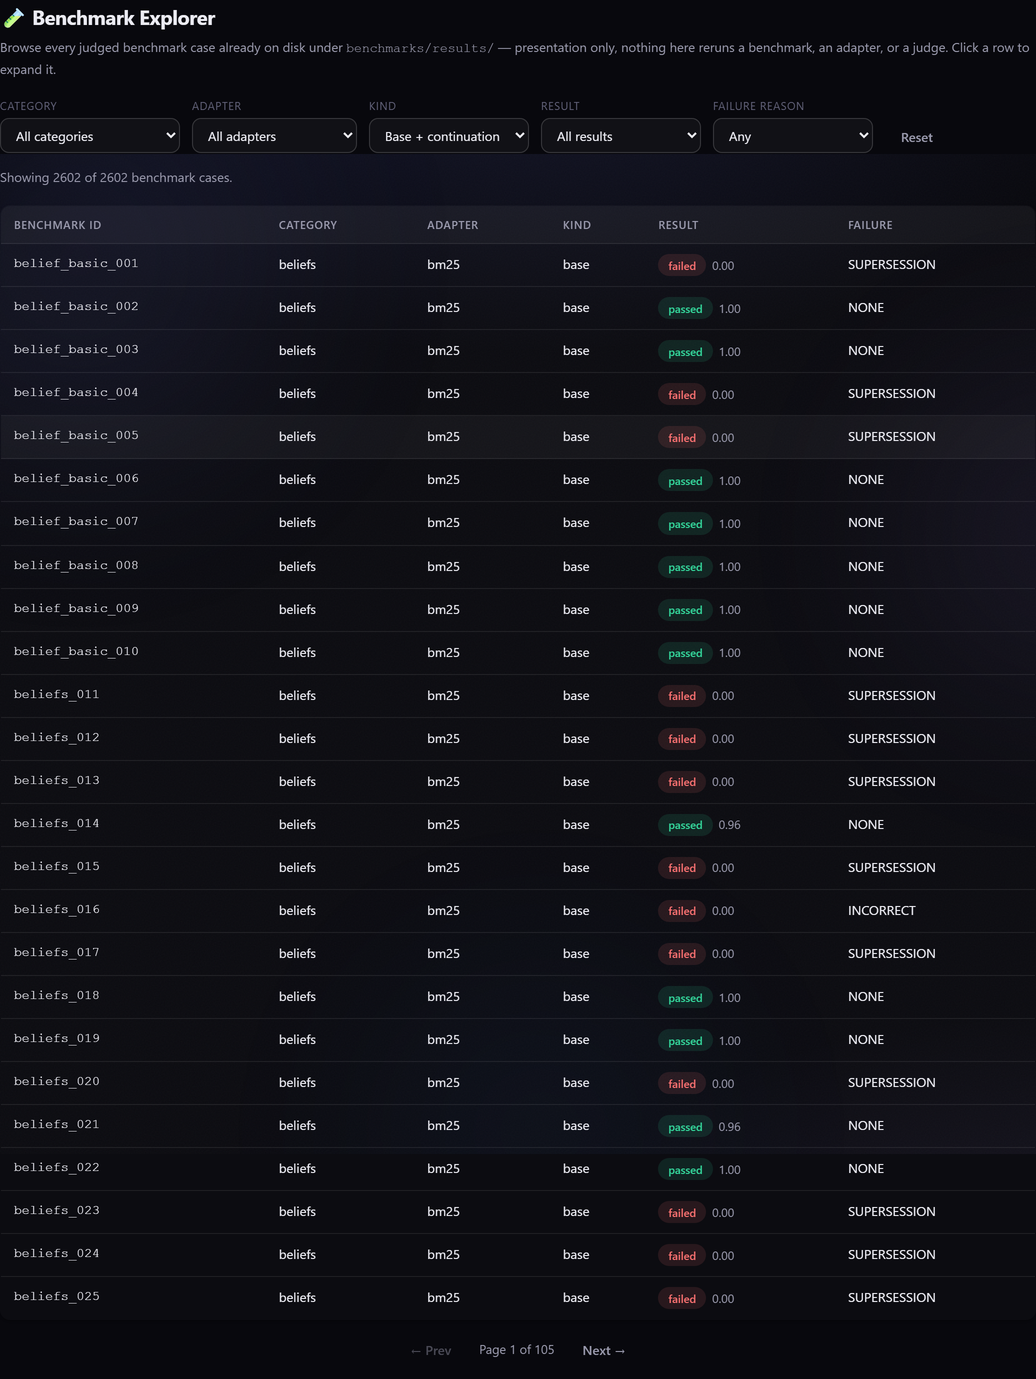Click the Failure column header
Screen dimensions: 1036x1379
coord(870,225)
